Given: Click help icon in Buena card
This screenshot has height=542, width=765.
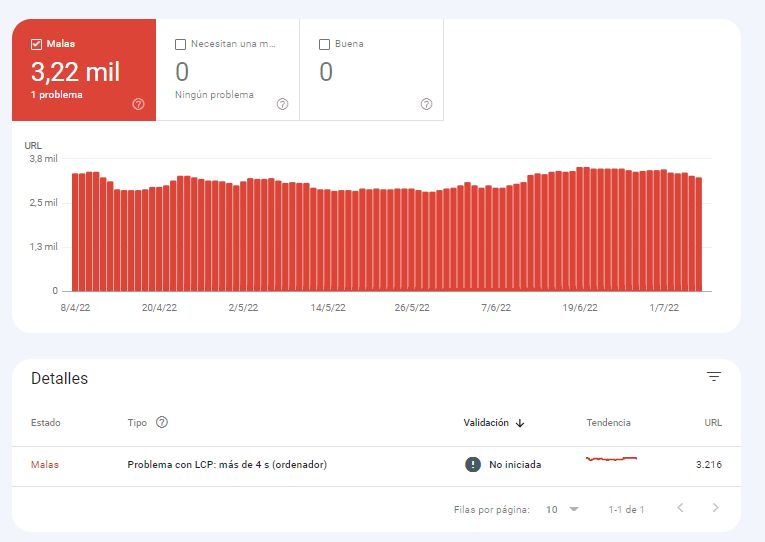Looking at the screenshot, I should coord(426,104).
